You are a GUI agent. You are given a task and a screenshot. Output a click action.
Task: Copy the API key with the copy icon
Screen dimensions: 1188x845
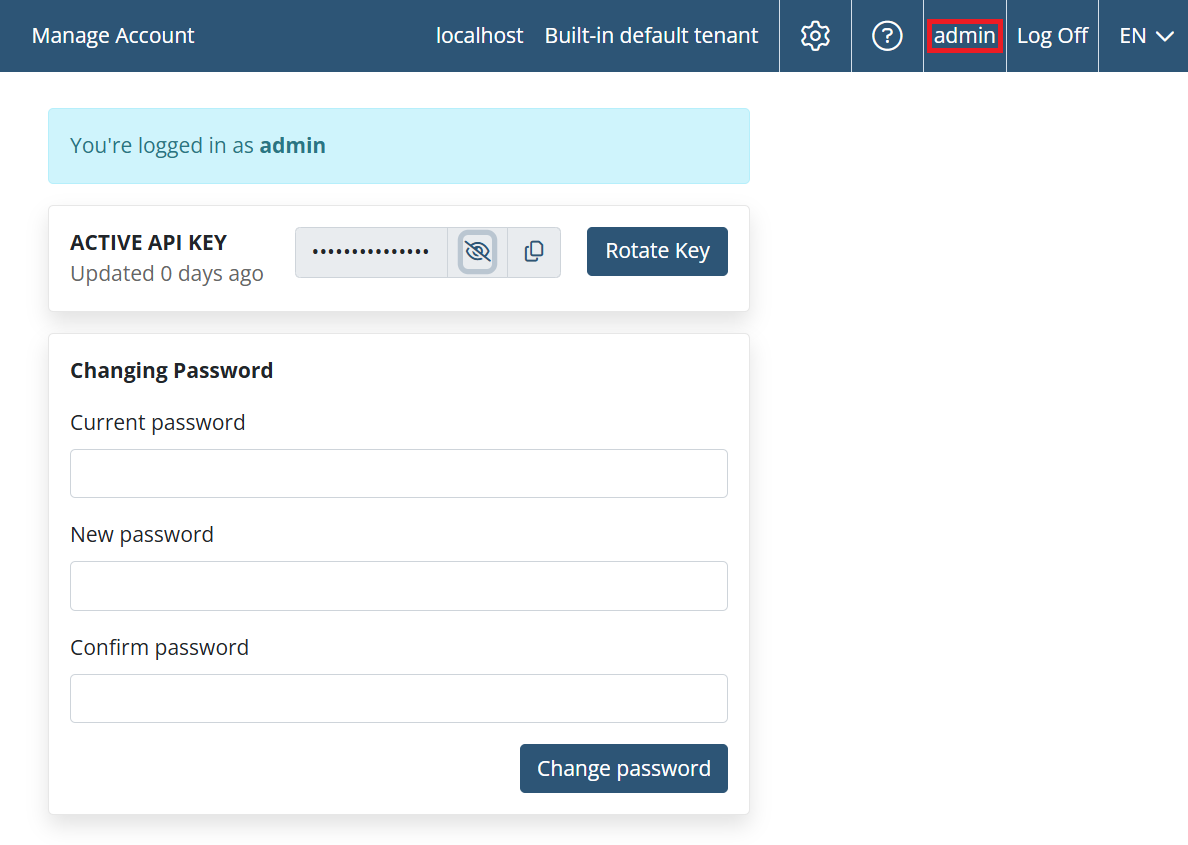[x=534, y=252]
